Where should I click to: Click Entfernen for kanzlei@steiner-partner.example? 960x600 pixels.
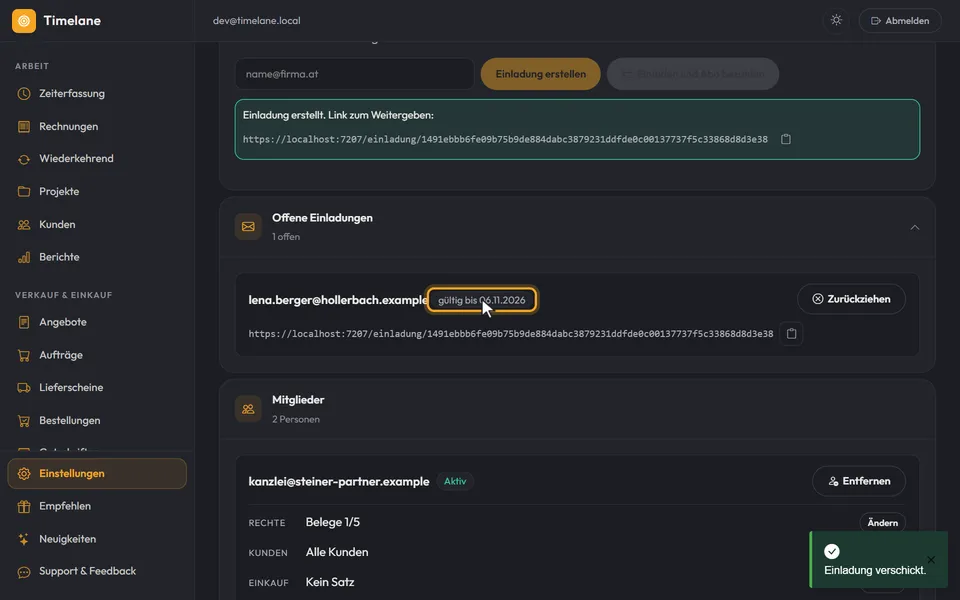(858, 481)
